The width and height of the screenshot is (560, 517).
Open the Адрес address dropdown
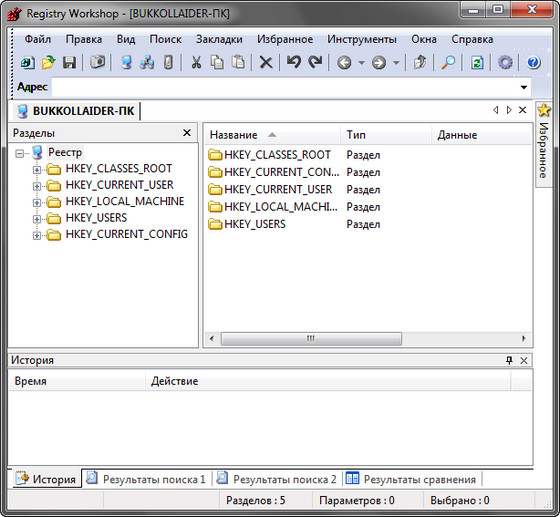pyautogui.click(x=524, y=87)
